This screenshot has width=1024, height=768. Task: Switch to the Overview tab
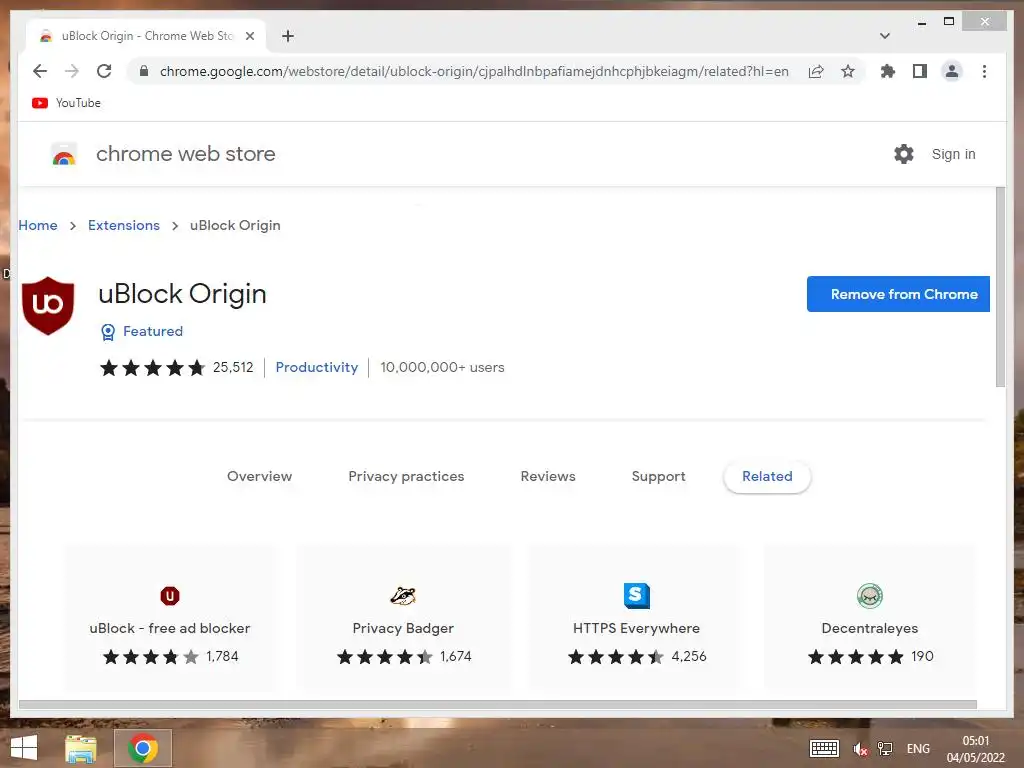[x=259, y=476]
